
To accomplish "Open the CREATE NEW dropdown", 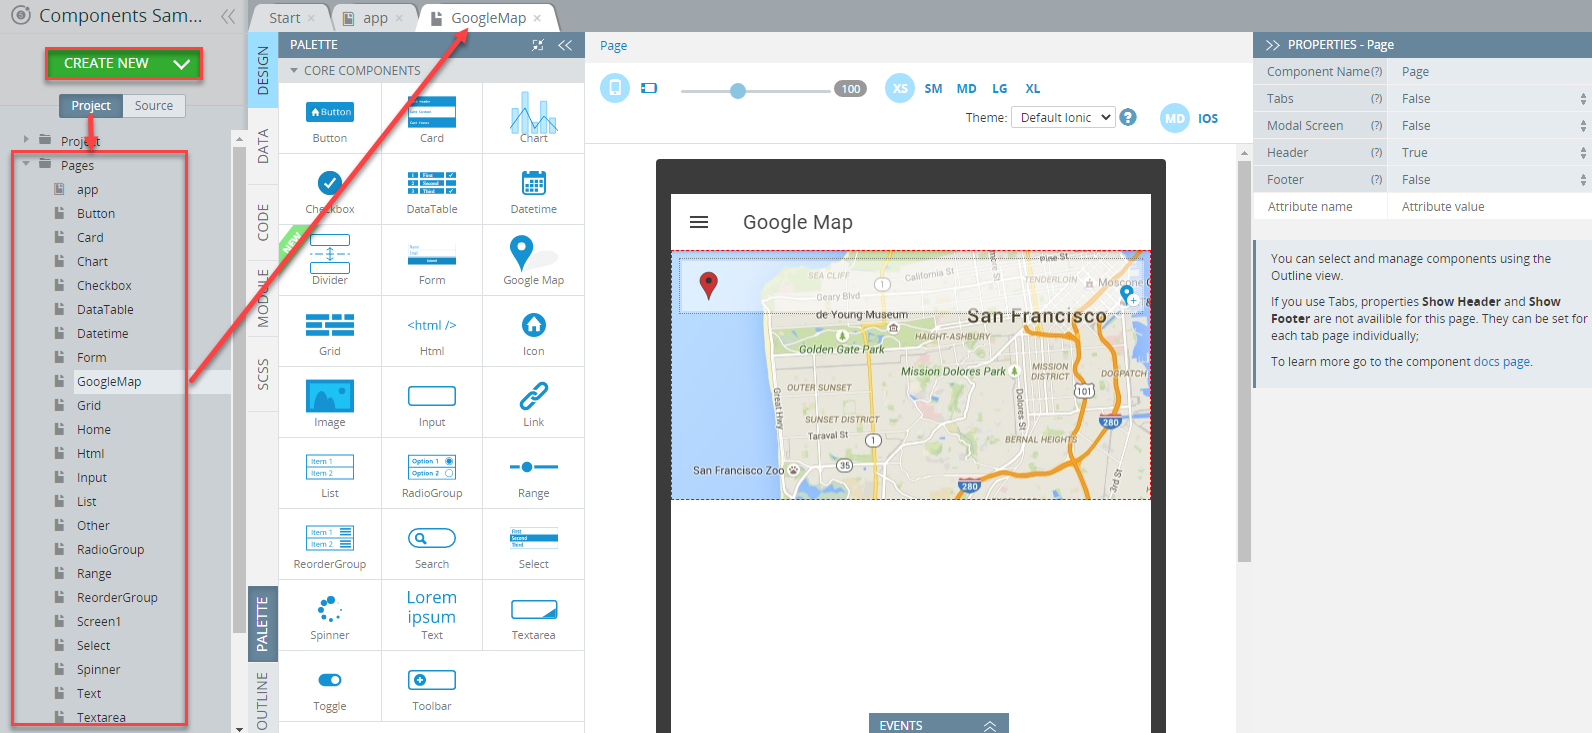I will (x=124, y=63).
